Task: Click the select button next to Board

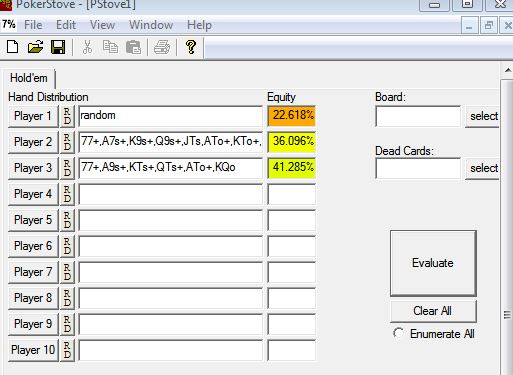Action: pyautogui.click(x=482, y=116)
